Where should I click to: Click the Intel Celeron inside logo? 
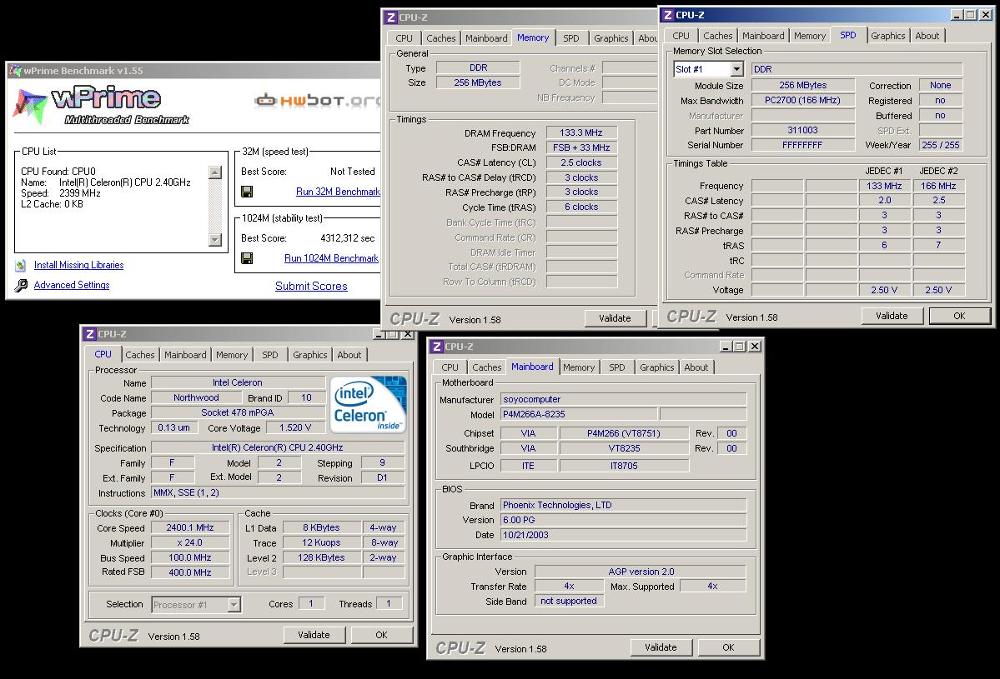(x=368, y=405)
